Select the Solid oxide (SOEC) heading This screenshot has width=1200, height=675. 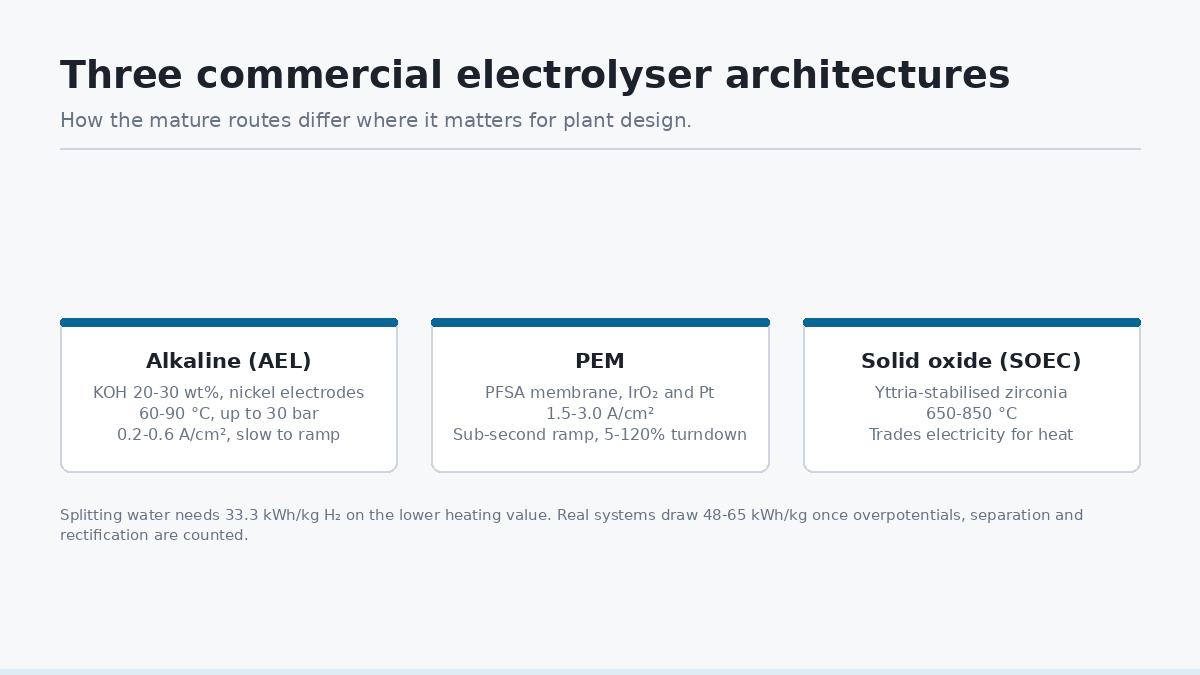click(971, 361)
